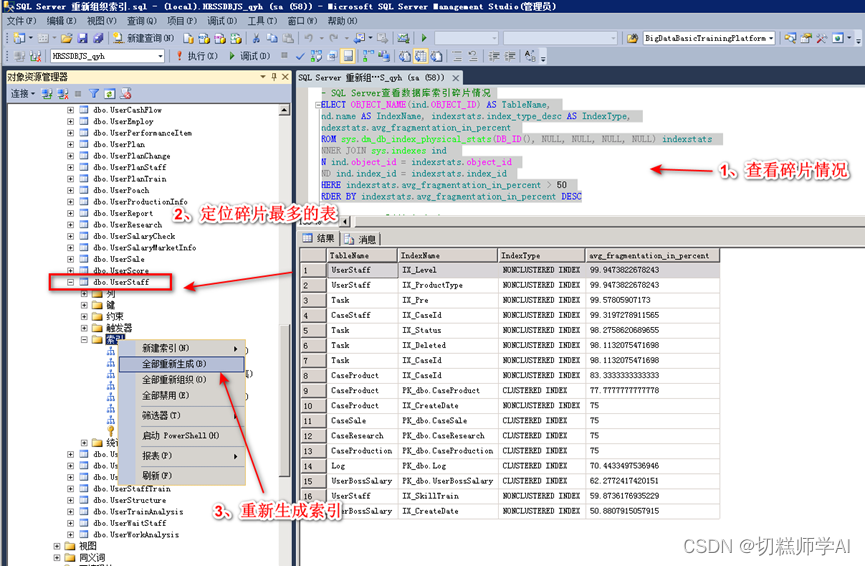Image resolution: width=865 pixels, height=566 pixels.
Task: Click Object Explorer scrollbar up arrow
Action: (x=284, y=110)
